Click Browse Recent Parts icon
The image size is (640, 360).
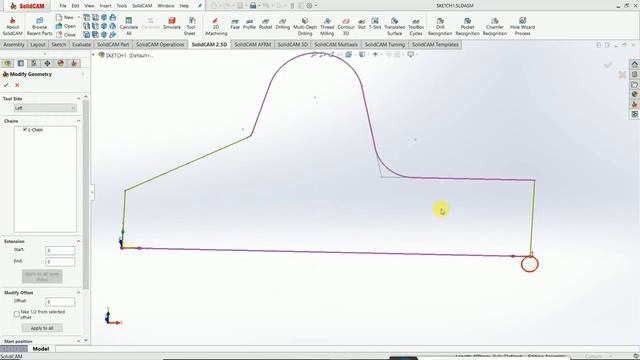pos(40,27)
